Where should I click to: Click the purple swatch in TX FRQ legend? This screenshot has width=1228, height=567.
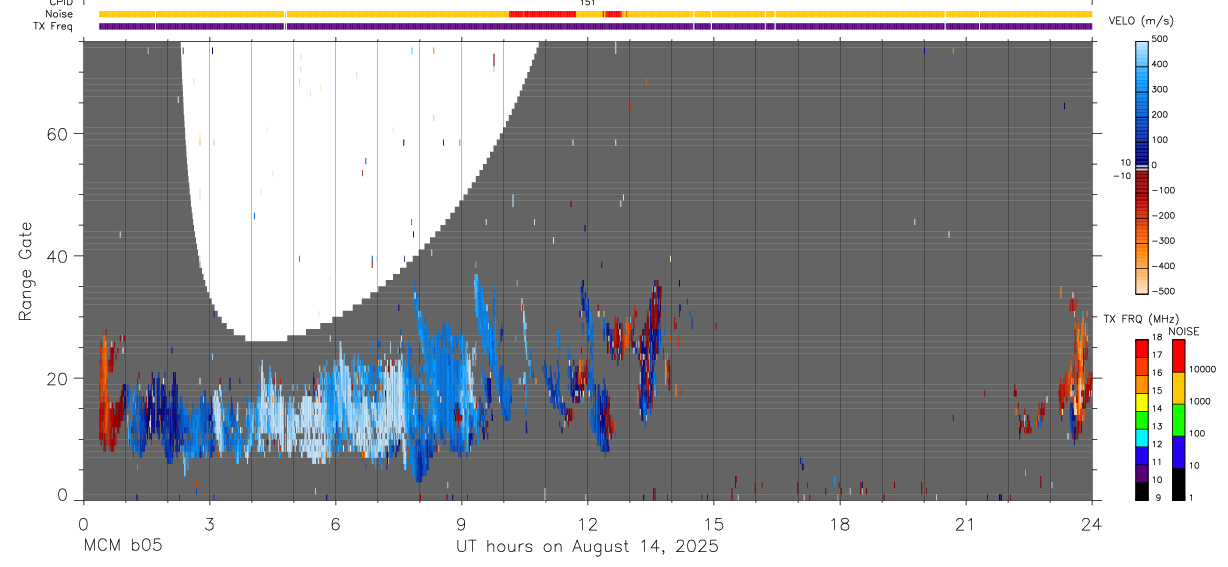[1141, 472]
